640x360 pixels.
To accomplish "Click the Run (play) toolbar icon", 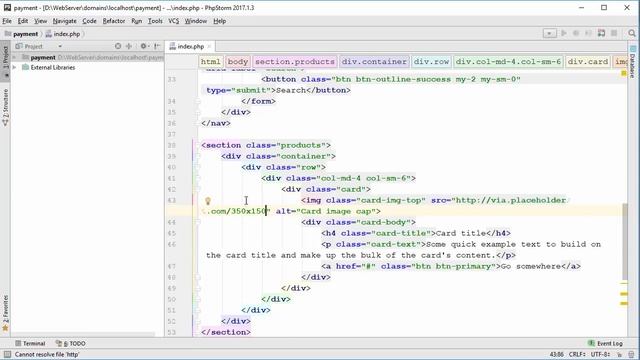I will click(564, 33).
